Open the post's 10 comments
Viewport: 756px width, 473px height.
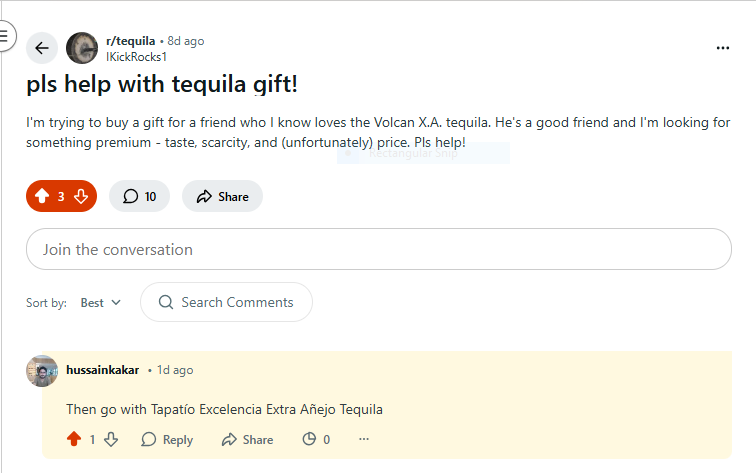coord(139,197)
